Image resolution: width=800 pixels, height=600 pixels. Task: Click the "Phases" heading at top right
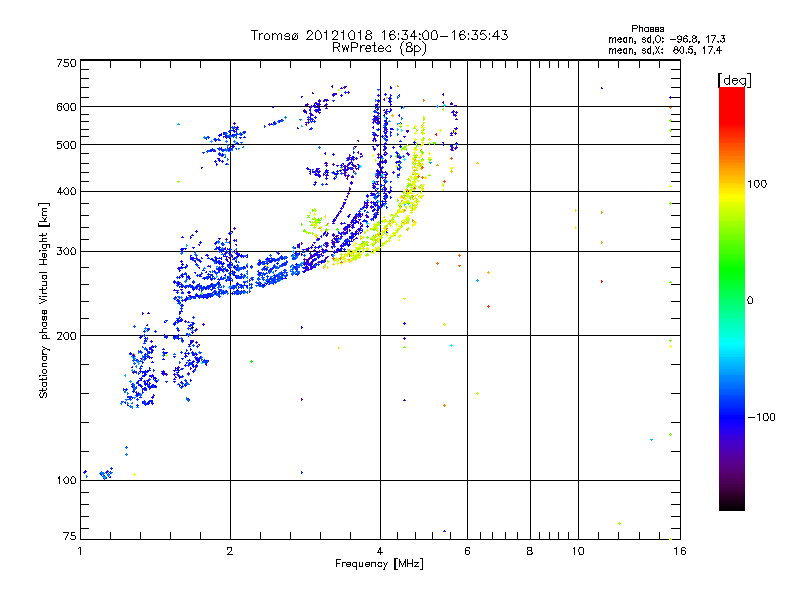click(647, 29)
